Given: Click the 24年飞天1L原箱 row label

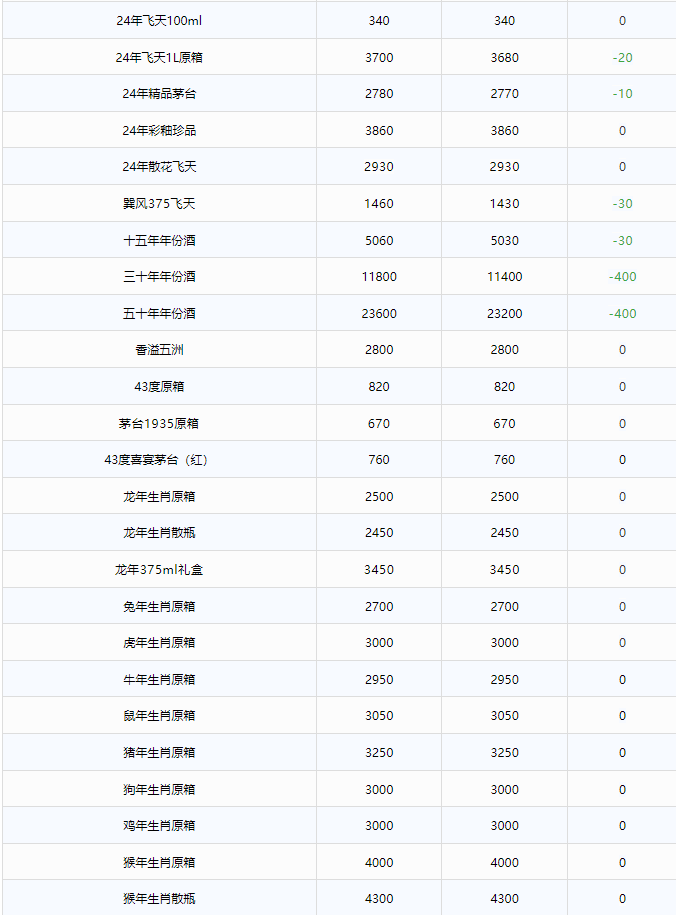Looking at the screenshot, I should 159,57.
